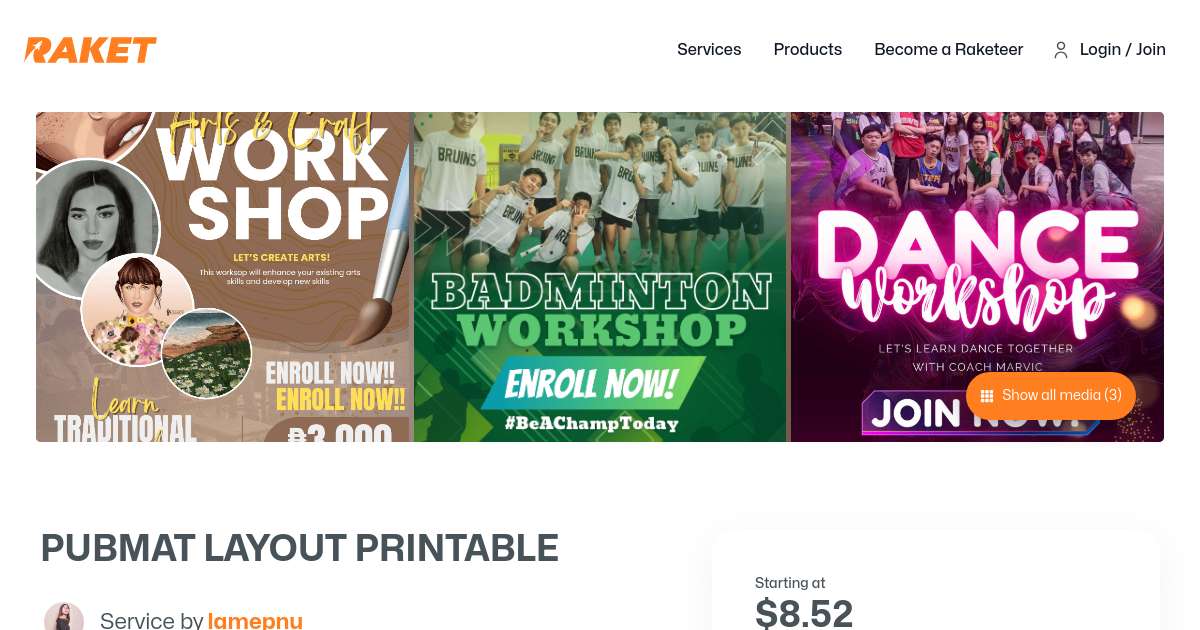Click the PUBMAT LAYOUT PRINTABLE heading
Viewport: 1200px width, 630px height.
300,548
